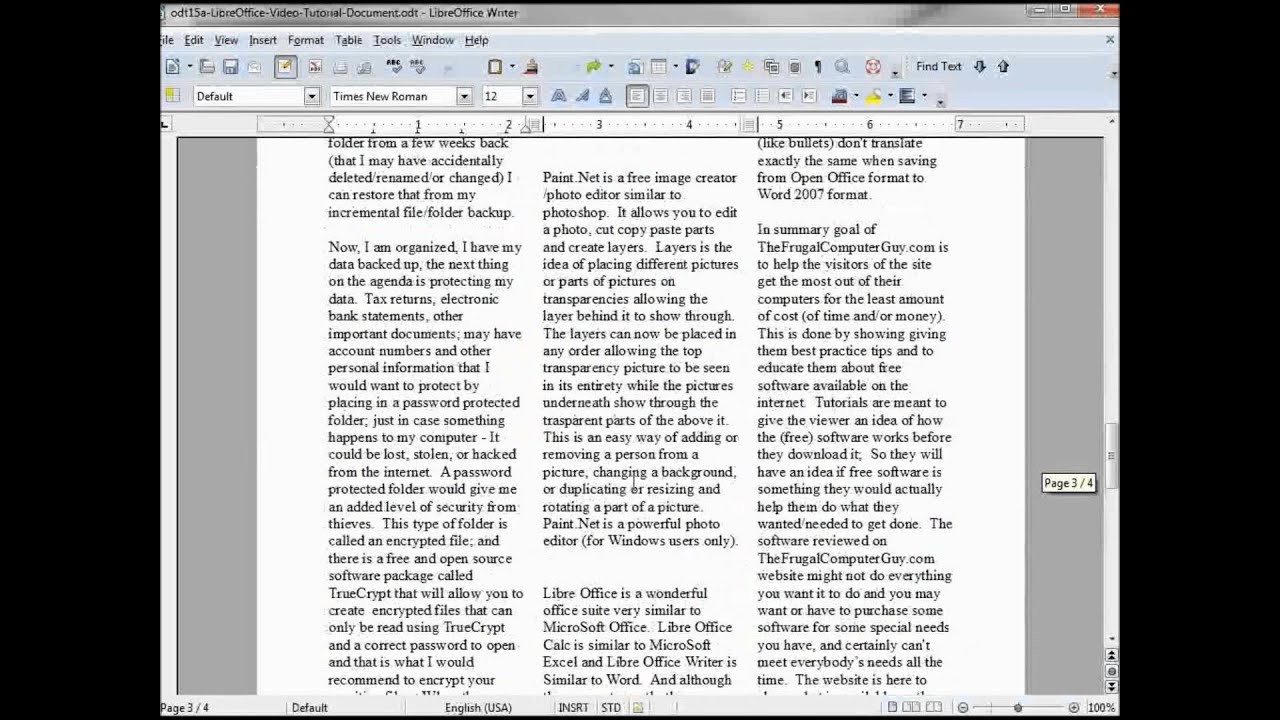This screenshot has width=1280, height=720.
Task: Click the New document icon
Action: point(173,67)
